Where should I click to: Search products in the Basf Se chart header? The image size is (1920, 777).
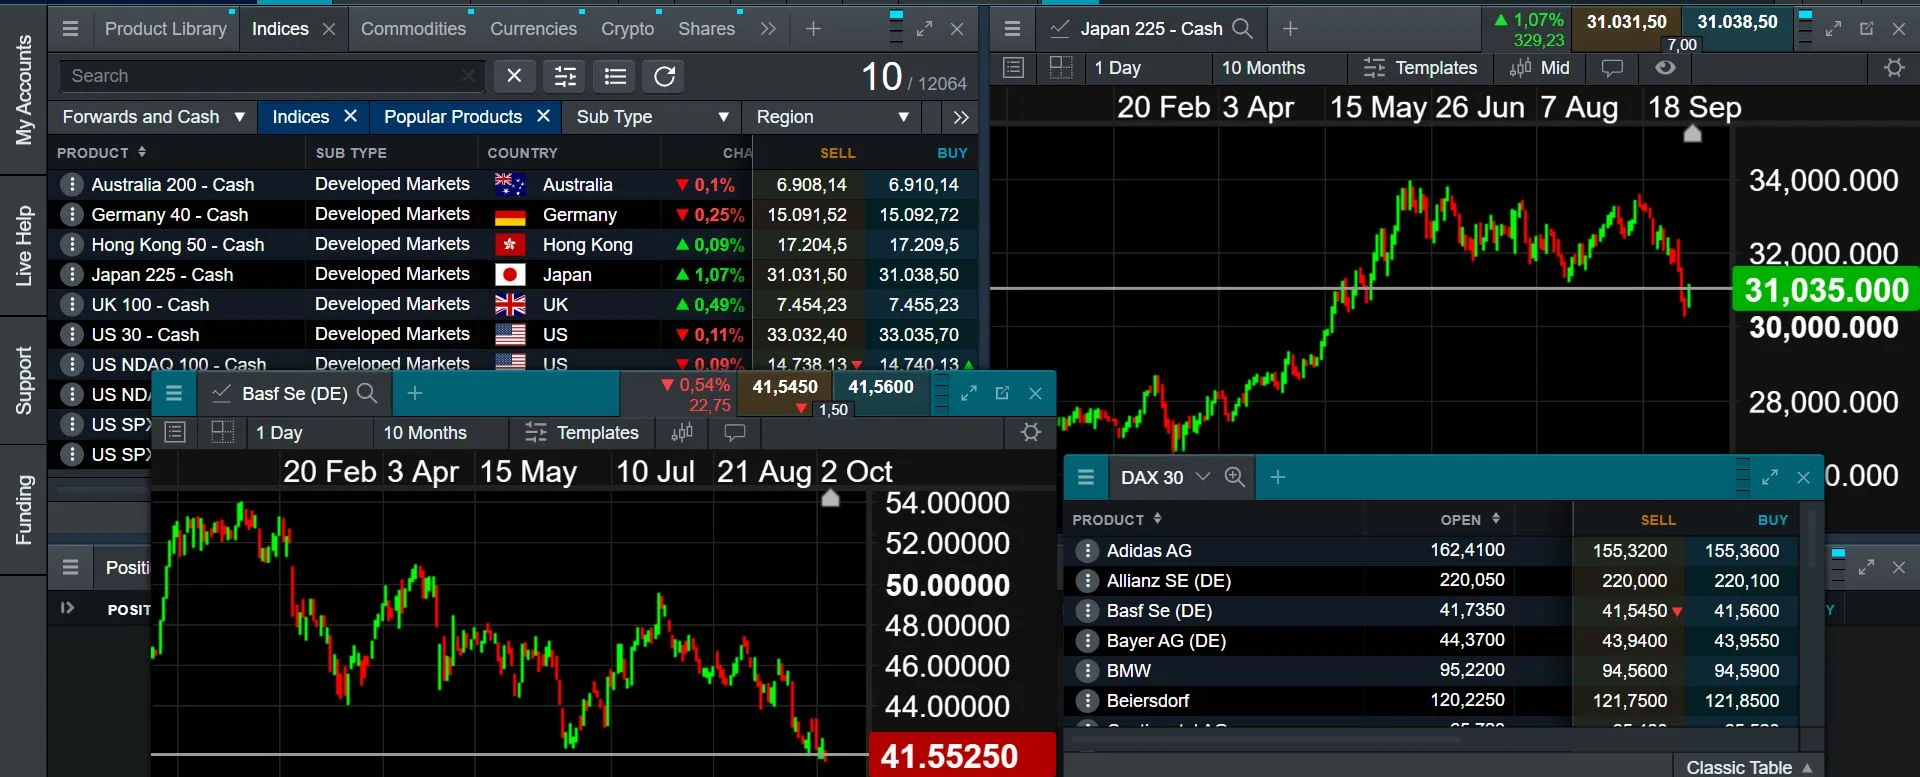[367, 394]
